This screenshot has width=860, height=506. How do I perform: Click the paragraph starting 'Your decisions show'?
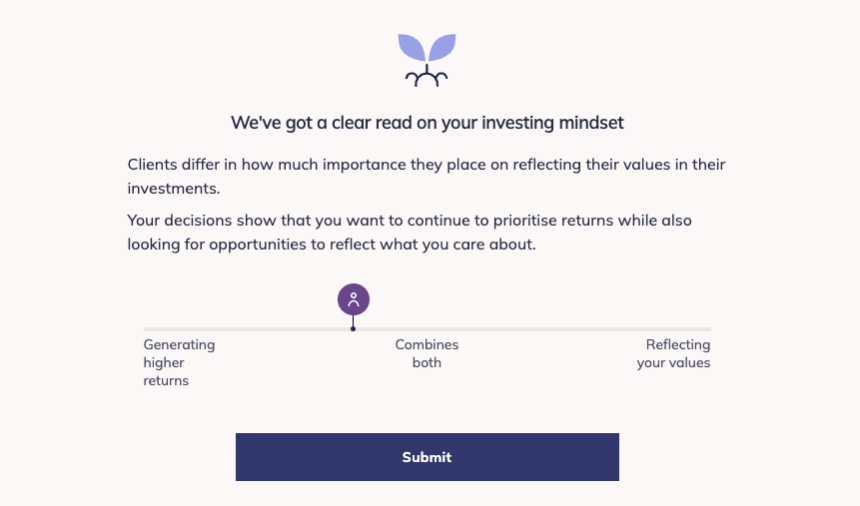(x=410, y=232)
